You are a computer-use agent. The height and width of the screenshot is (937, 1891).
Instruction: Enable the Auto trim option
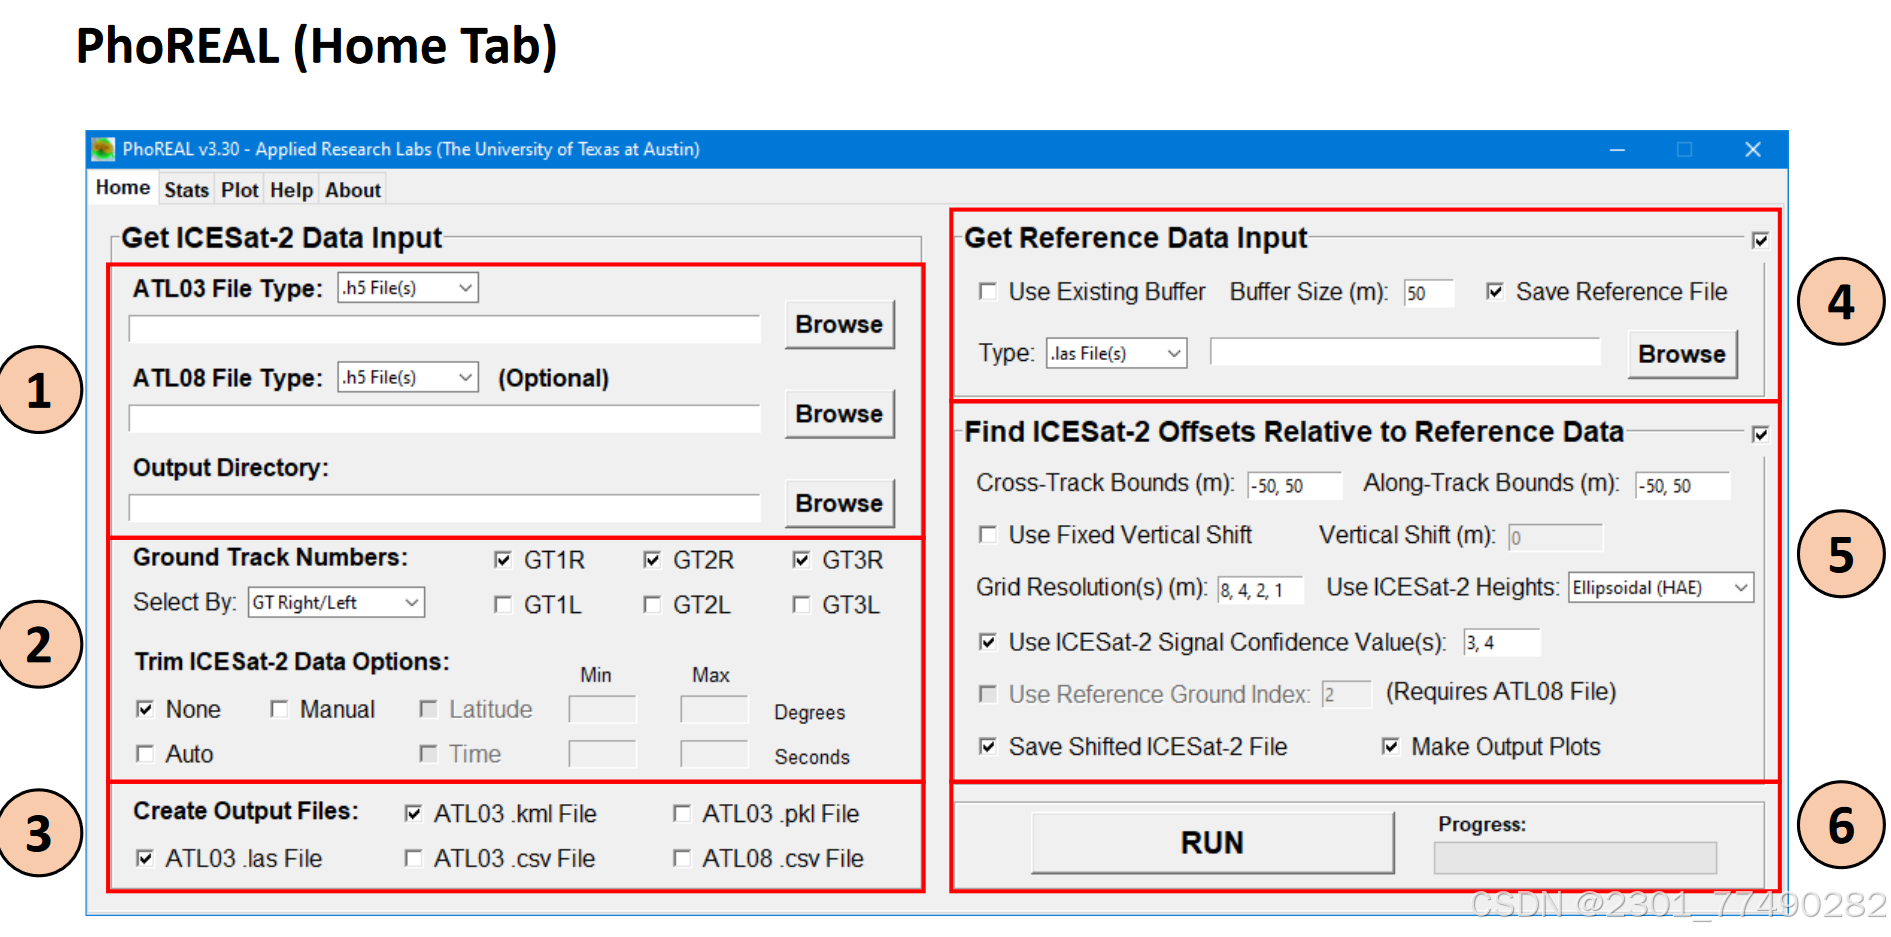click(x=145, y=753)
